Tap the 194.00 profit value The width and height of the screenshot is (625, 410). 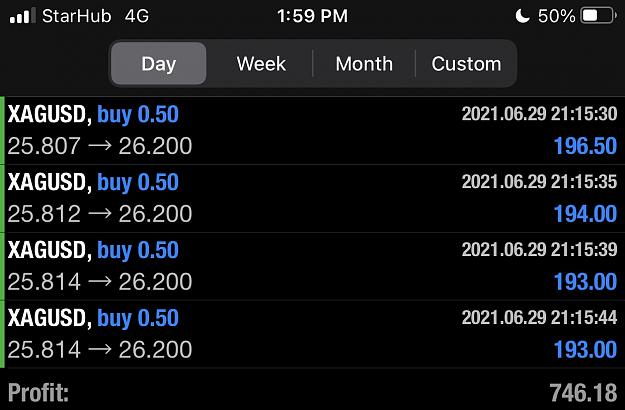tap(586, 214)
